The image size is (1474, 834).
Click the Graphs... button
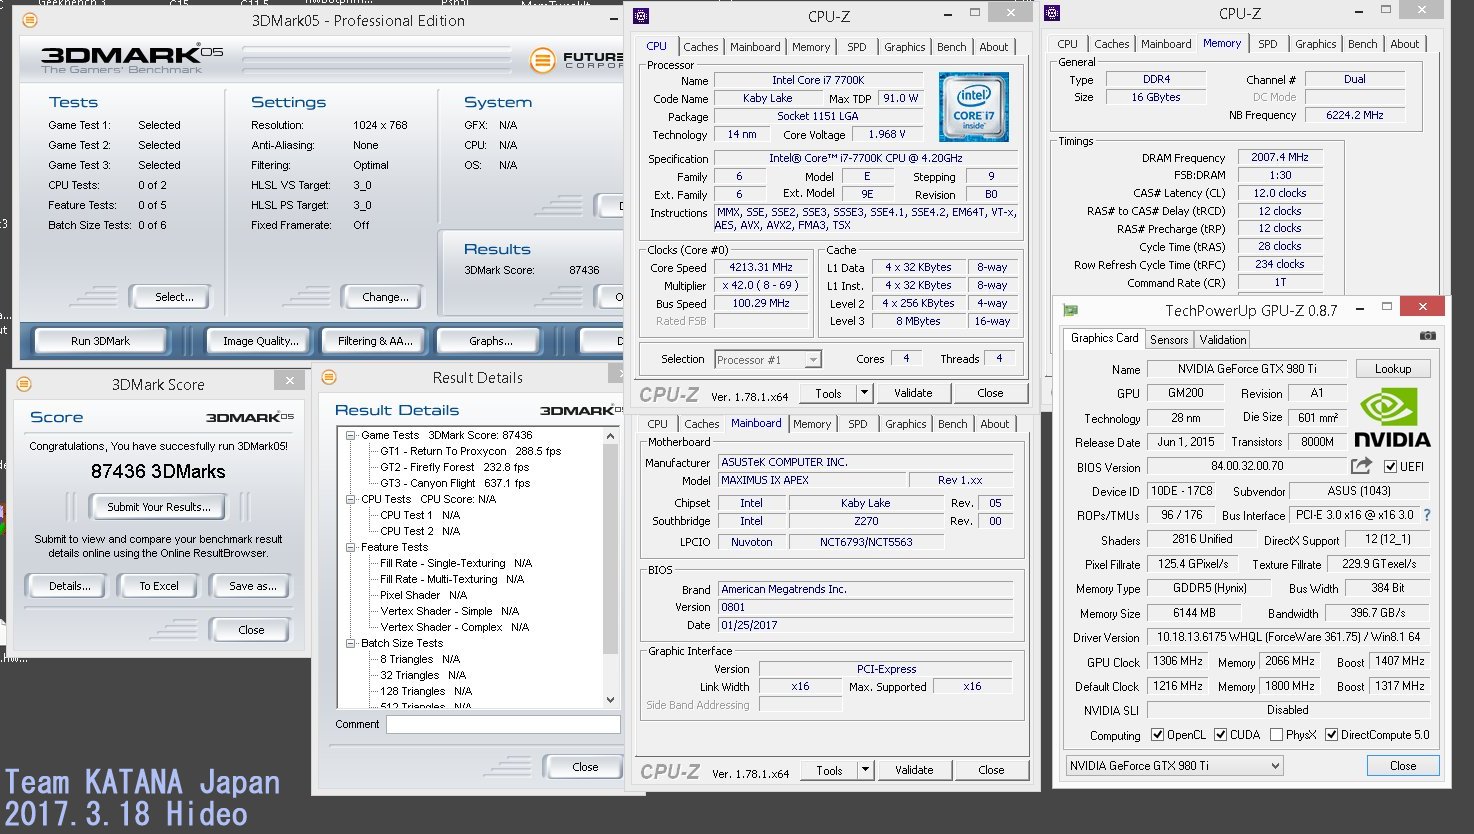click(x=491, y=341)
